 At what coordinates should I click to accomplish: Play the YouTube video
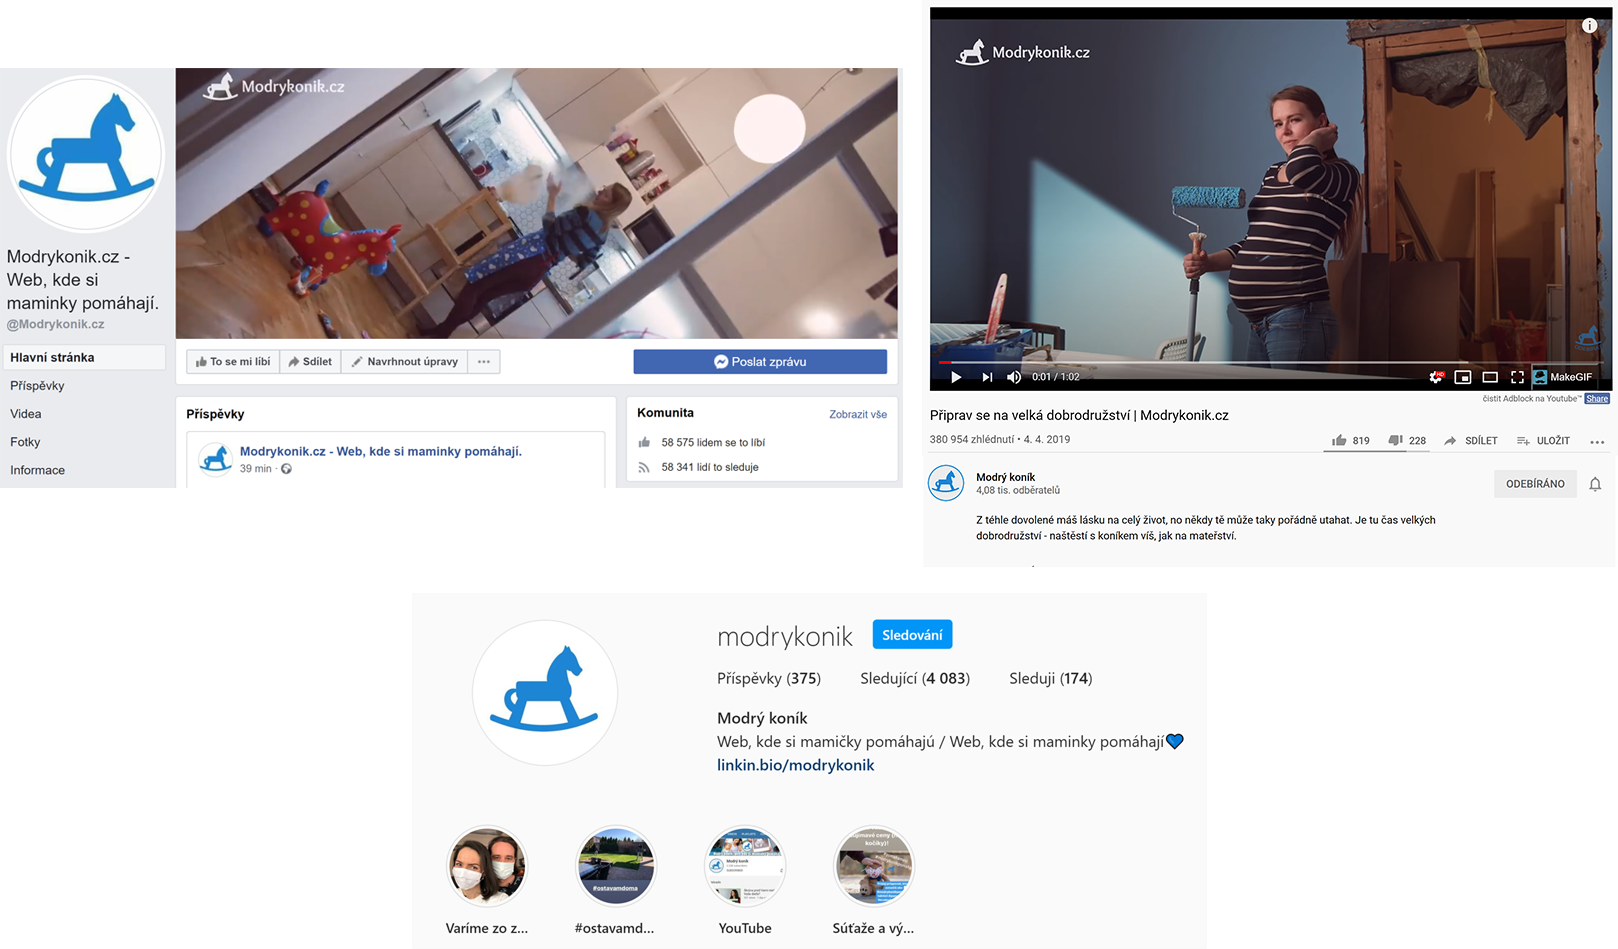click(x=956, y=377)
